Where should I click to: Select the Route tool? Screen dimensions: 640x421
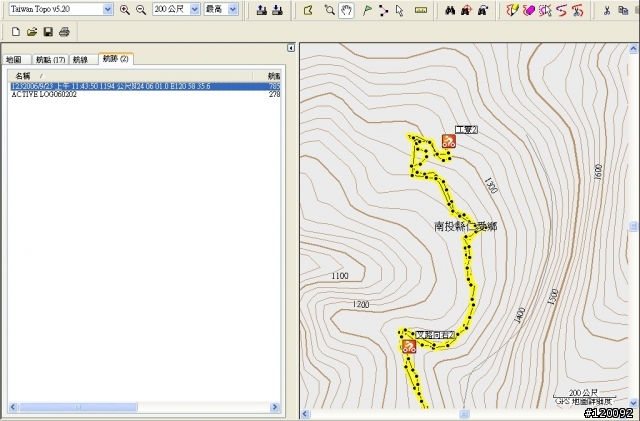point(383,10)
